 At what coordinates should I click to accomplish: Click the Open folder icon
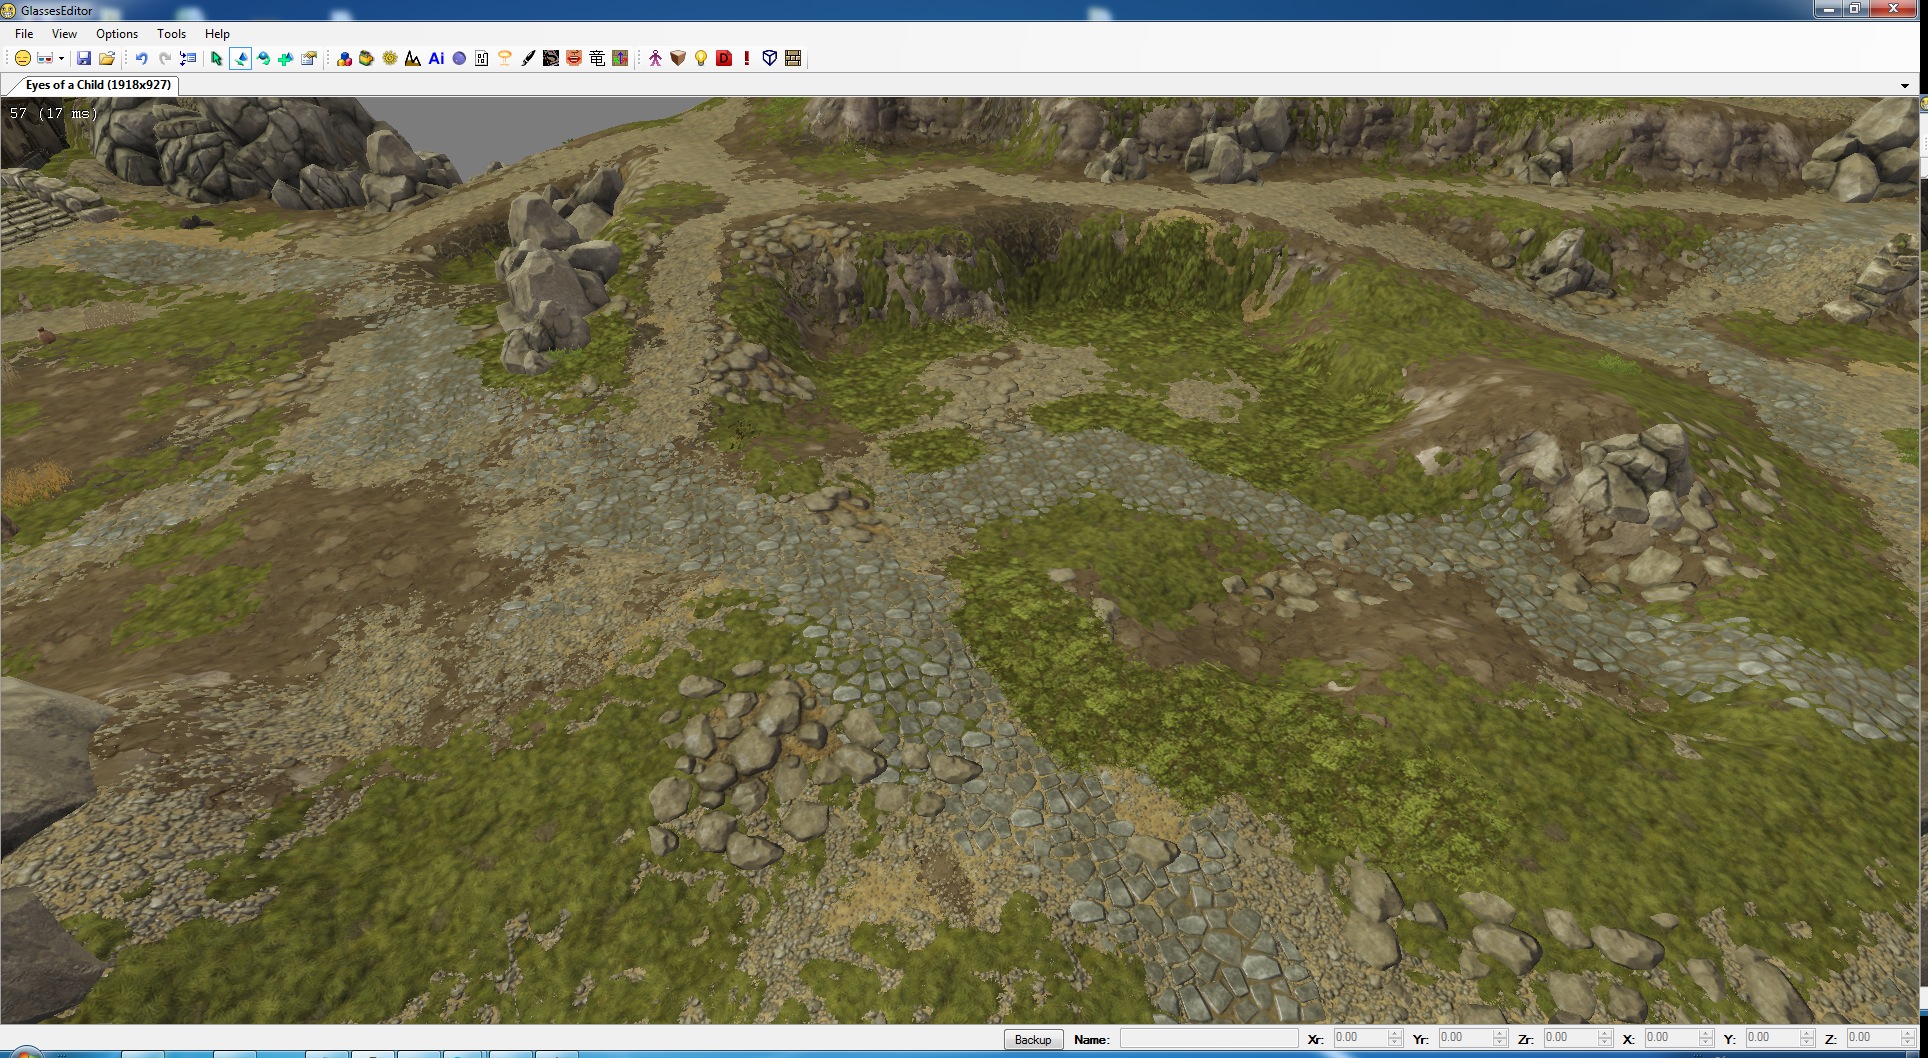coord(107,59)
